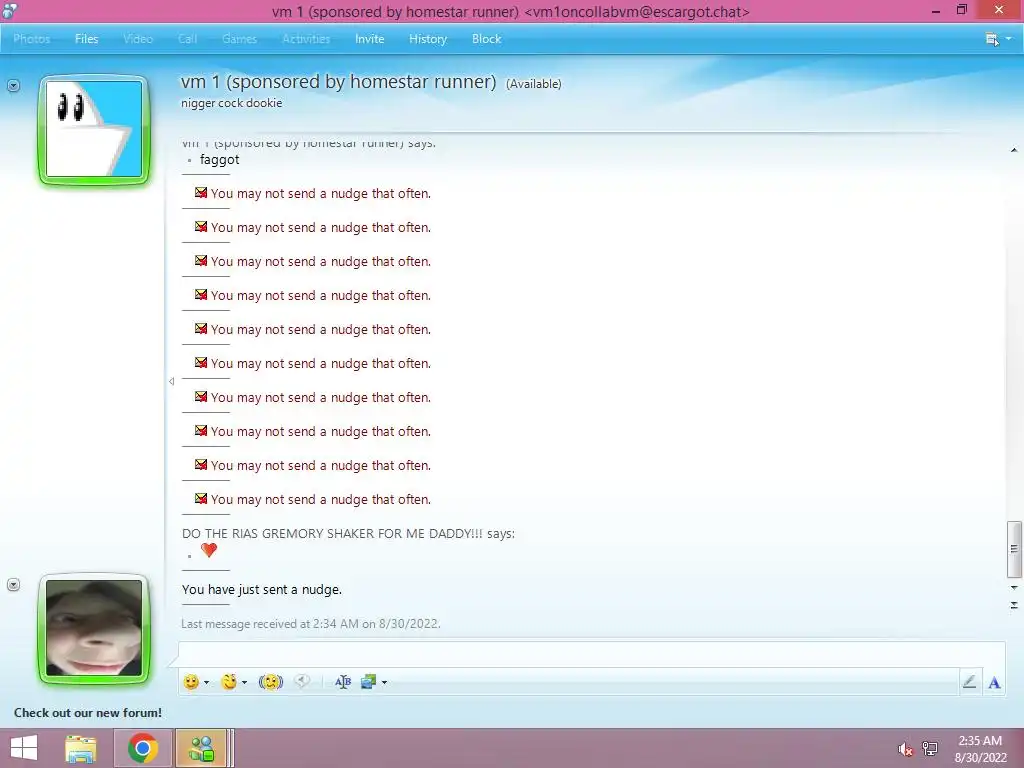Expand the background dropdown arrow
Image resolution: width=1024 pixels, height=768 pixels.
[385, 682]
